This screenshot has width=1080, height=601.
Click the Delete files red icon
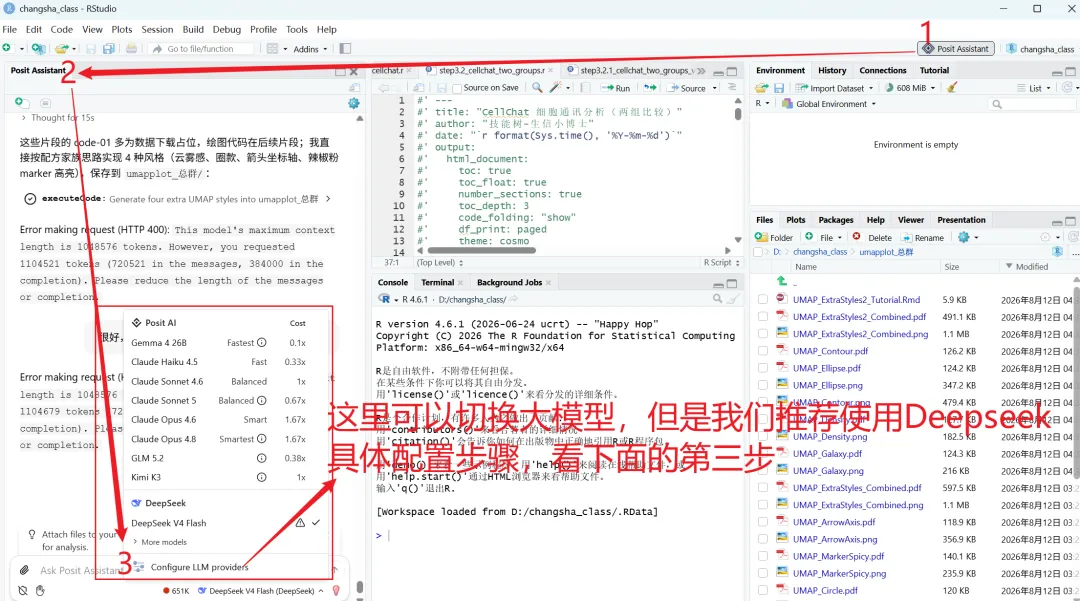[x=856, y=237]
